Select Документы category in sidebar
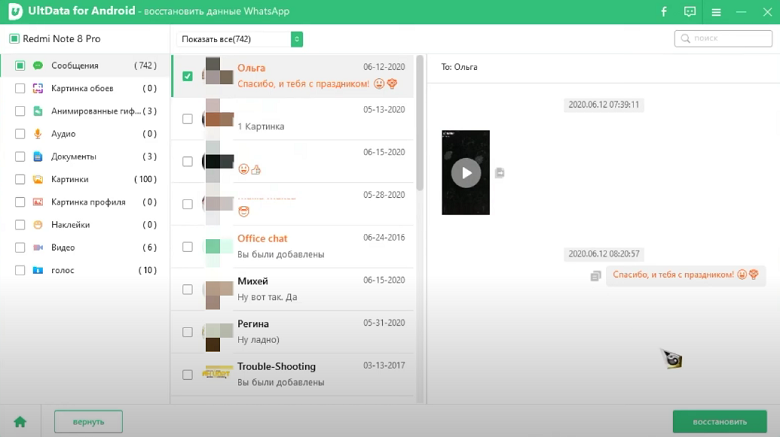 click(x=85, y=156)
